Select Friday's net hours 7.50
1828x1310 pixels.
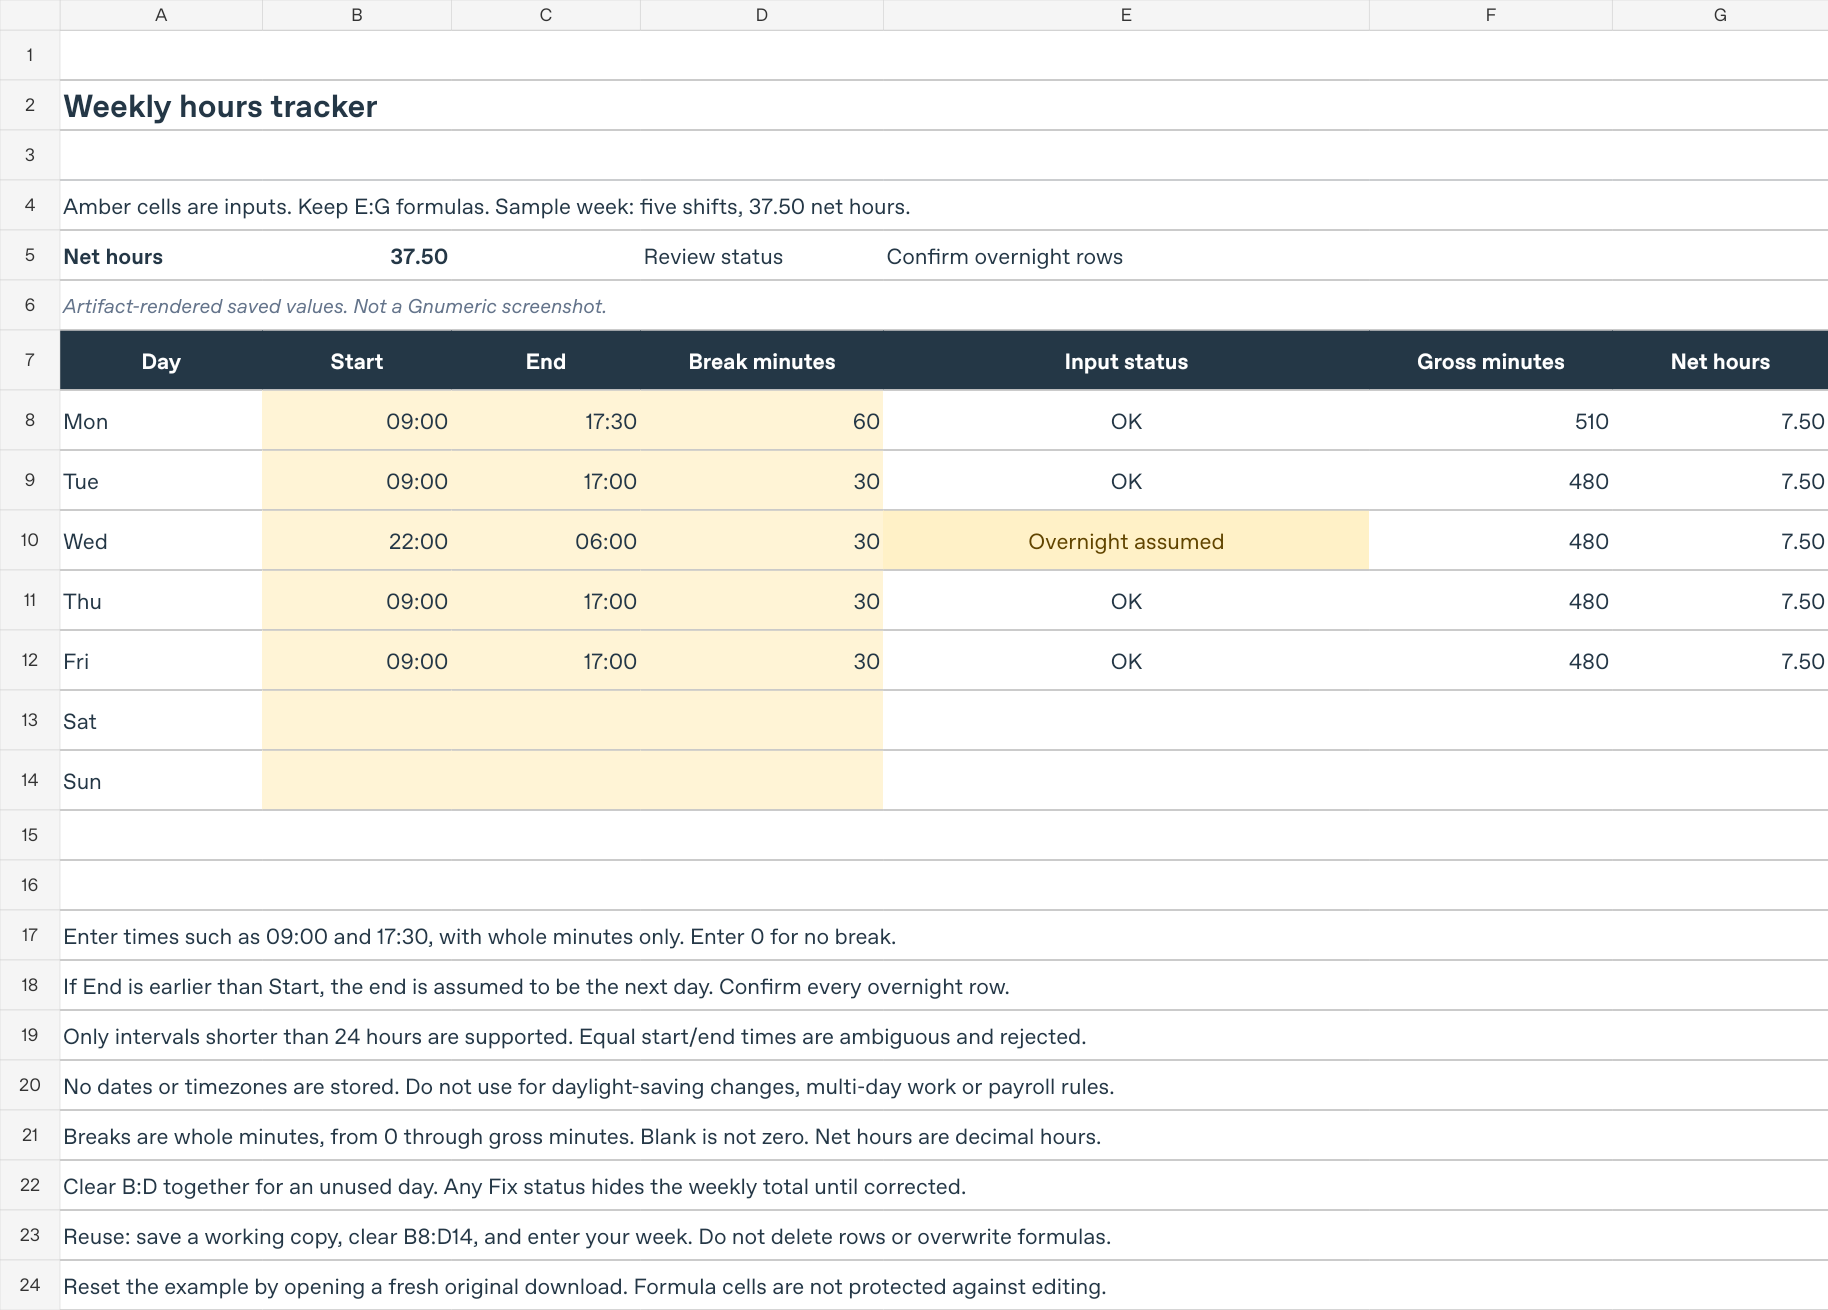pyautogui.click(x=1802, y=661)
